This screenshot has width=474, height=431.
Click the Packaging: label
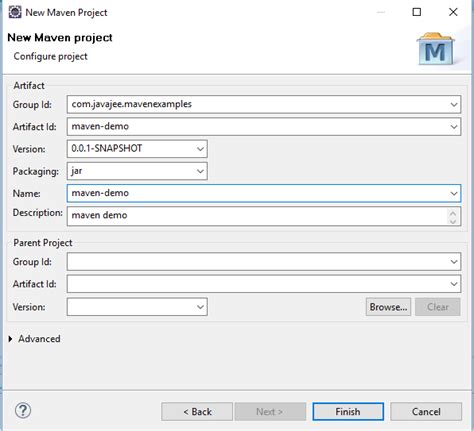pos(36,171)
